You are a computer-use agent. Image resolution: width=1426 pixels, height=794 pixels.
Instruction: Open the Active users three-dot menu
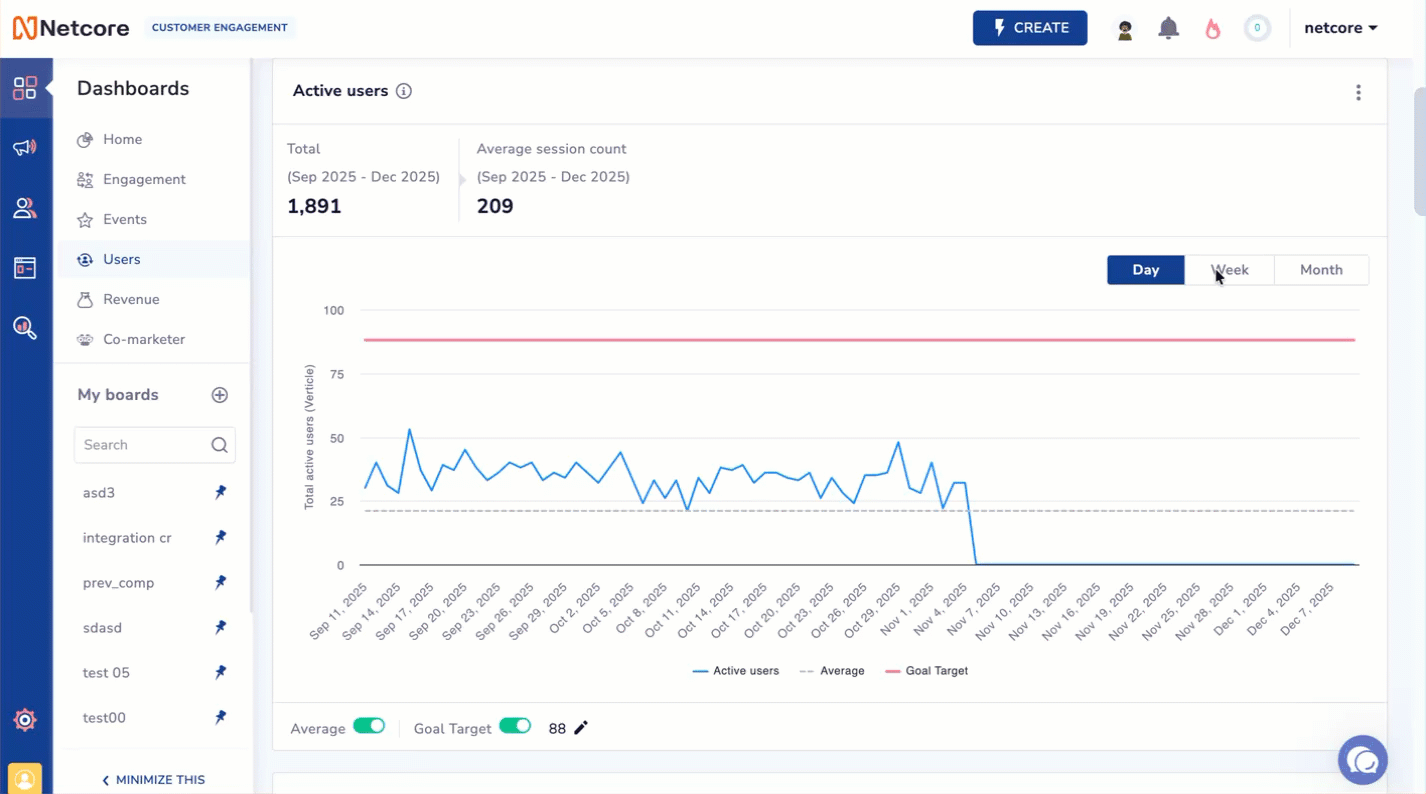(1358, 92)
